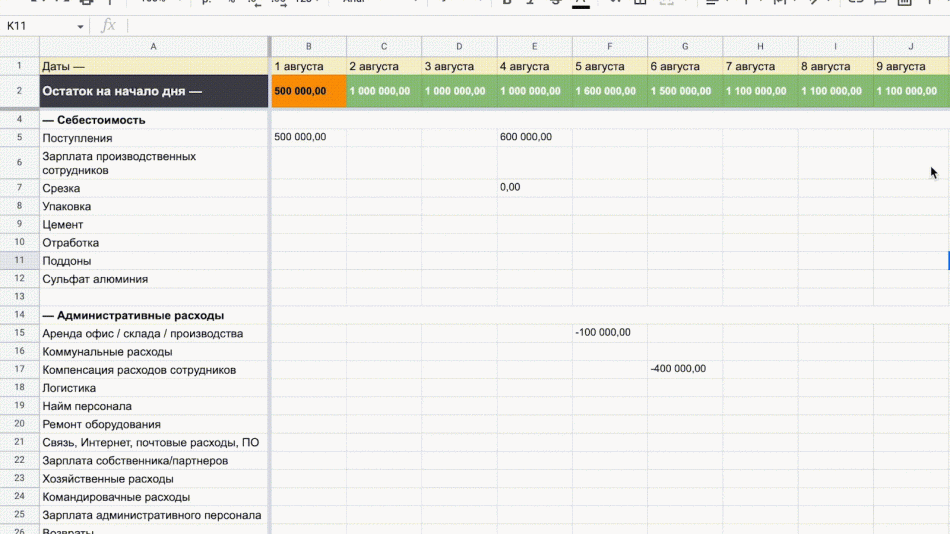Select the 600 000,00 cell in Поступления
This screenshot has width=950, height=534.
tap(535, 138)
